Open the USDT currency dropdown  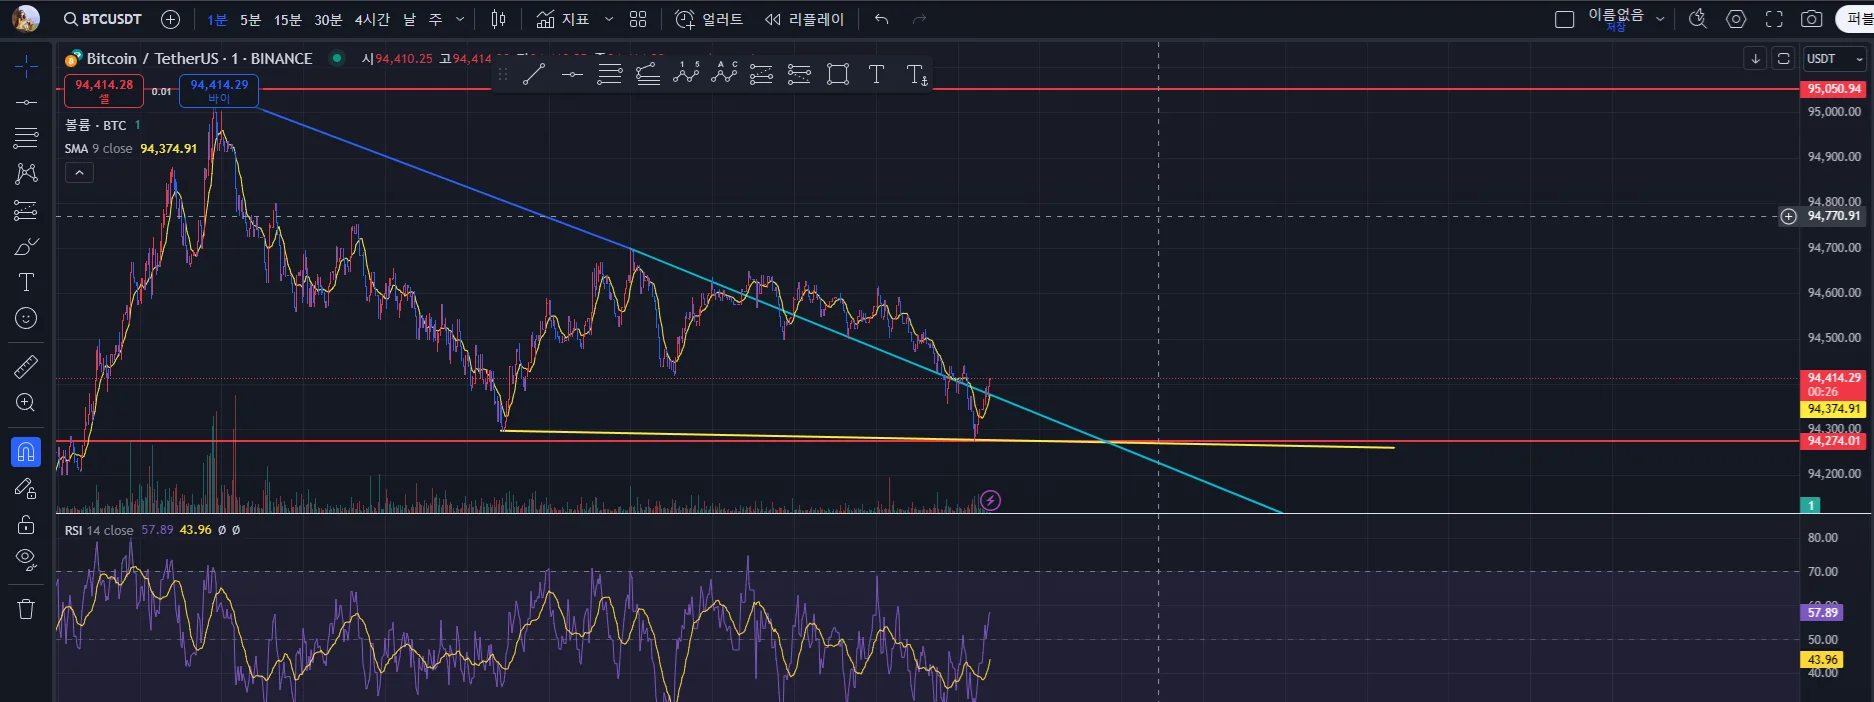click(1835, 59)
